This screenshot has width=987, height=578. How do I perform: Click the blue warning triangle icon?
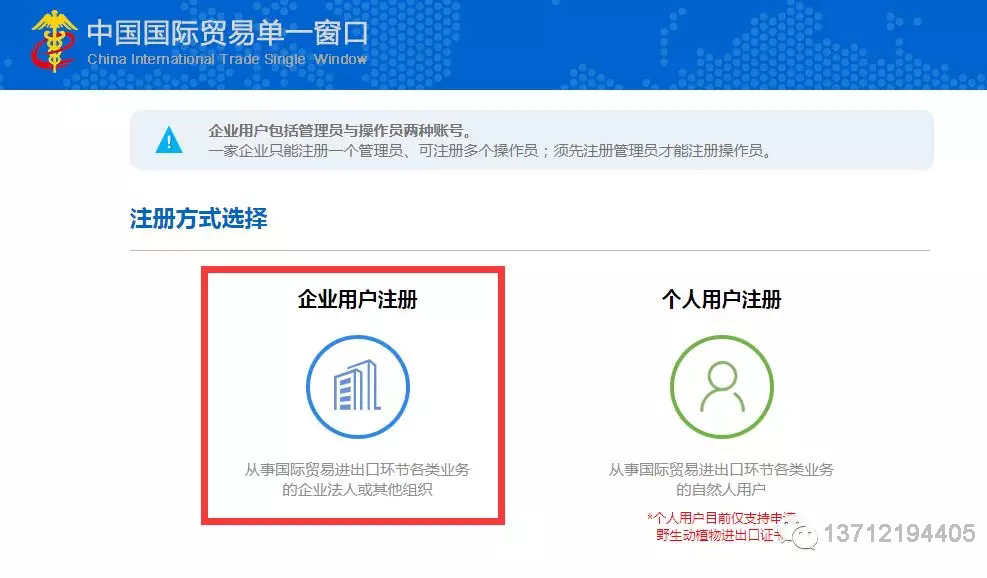[x=169, y=140]
